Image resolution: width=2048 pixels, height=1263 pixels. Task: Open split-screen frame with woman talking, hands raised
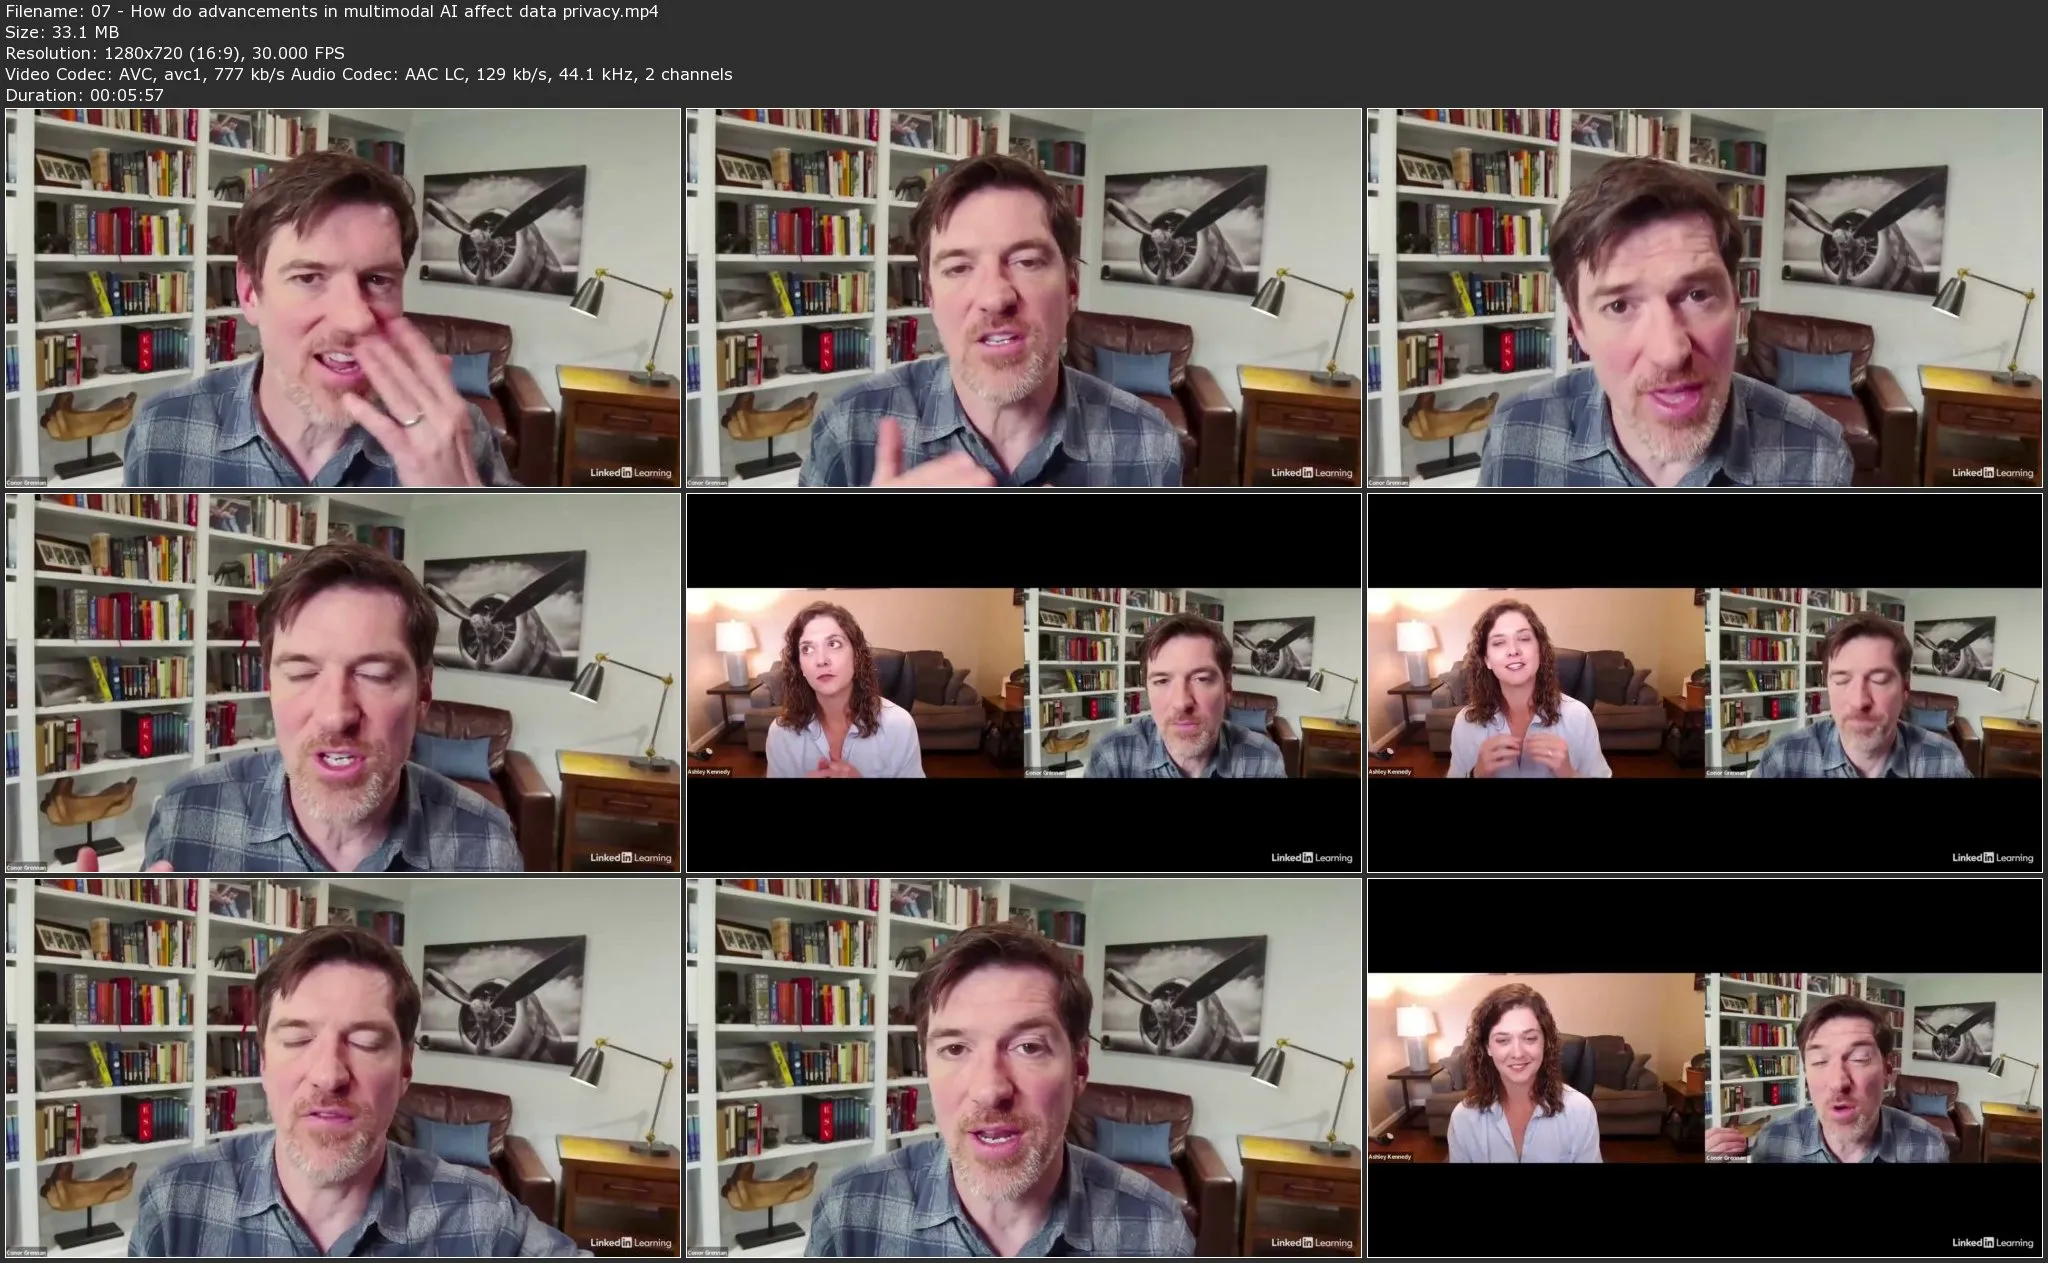1704,682
